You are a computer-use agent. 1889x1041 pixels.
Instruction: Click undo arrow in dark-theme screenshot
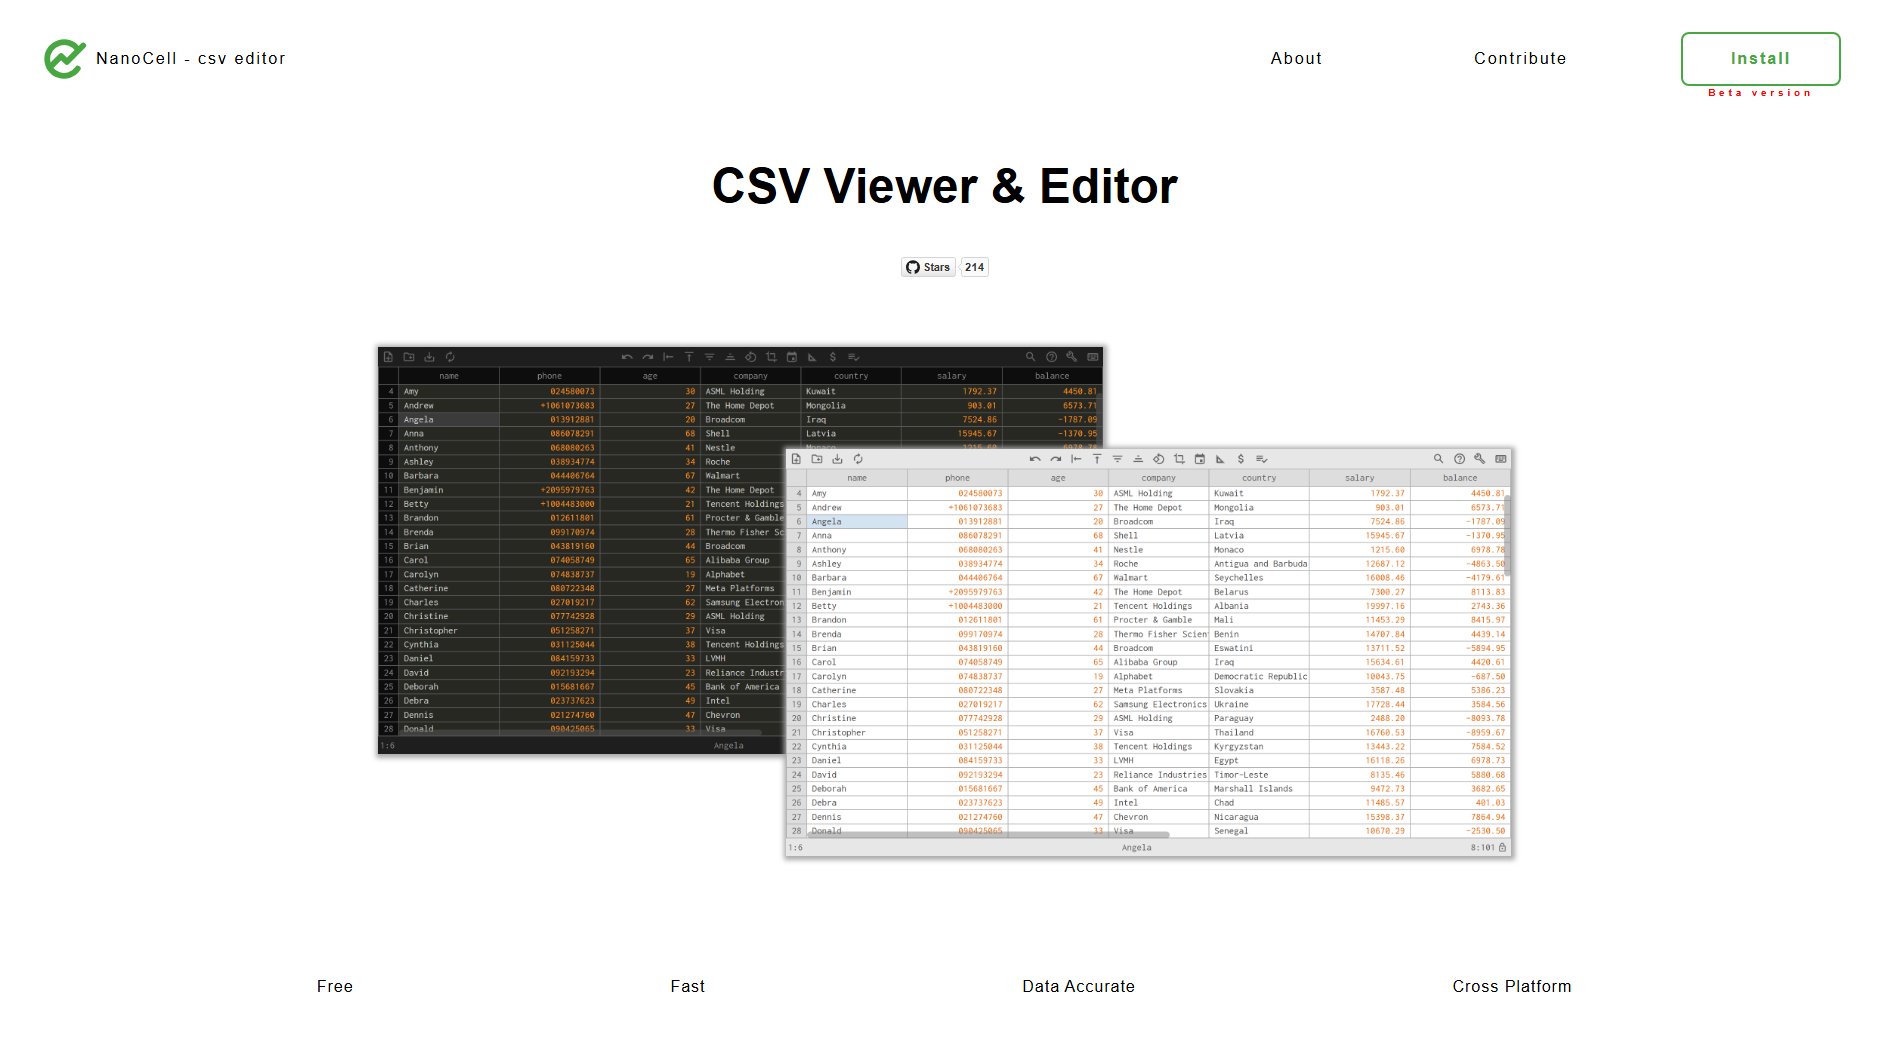627,357
